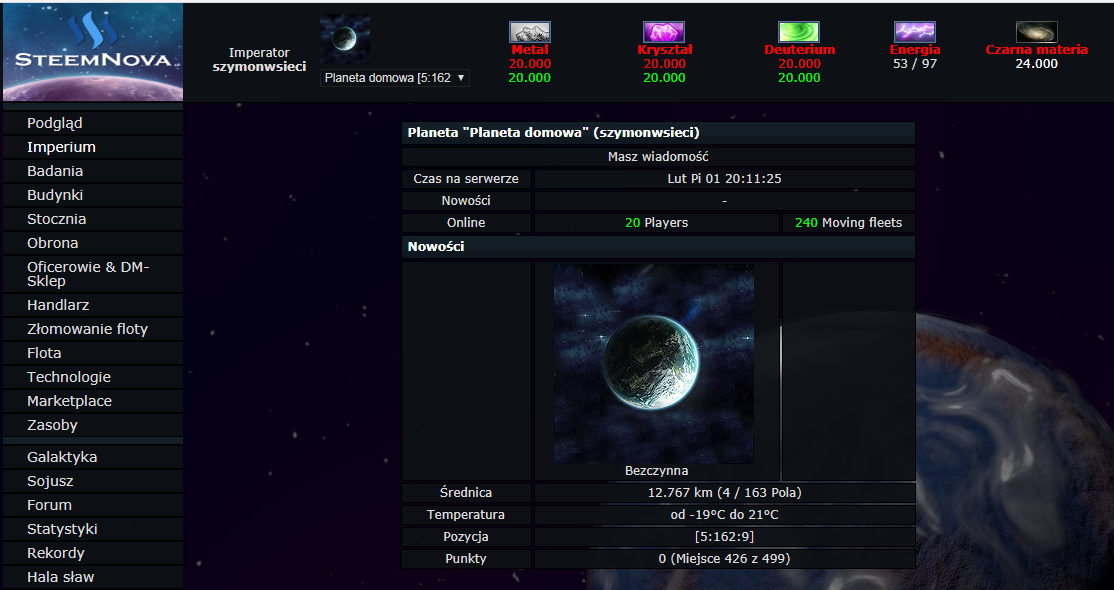
Task: Open the Technologie page
Action: 69,377
